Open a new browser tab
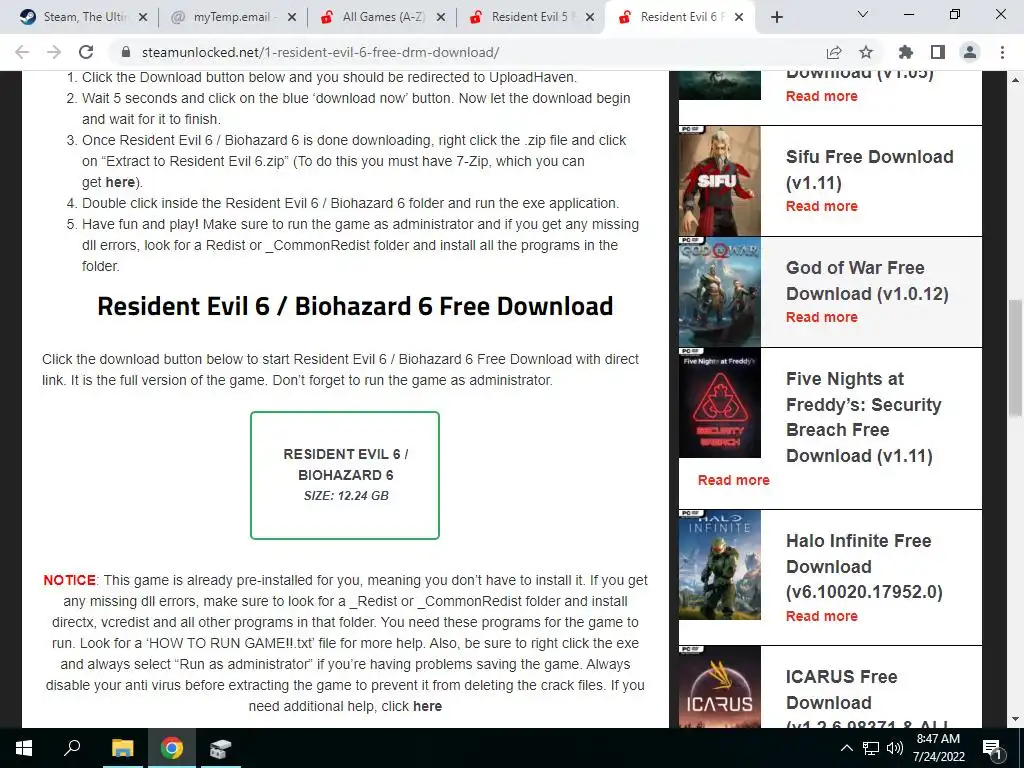This screenshot has width=1024, height=768. pyautogui.click(x=776, y=17)
